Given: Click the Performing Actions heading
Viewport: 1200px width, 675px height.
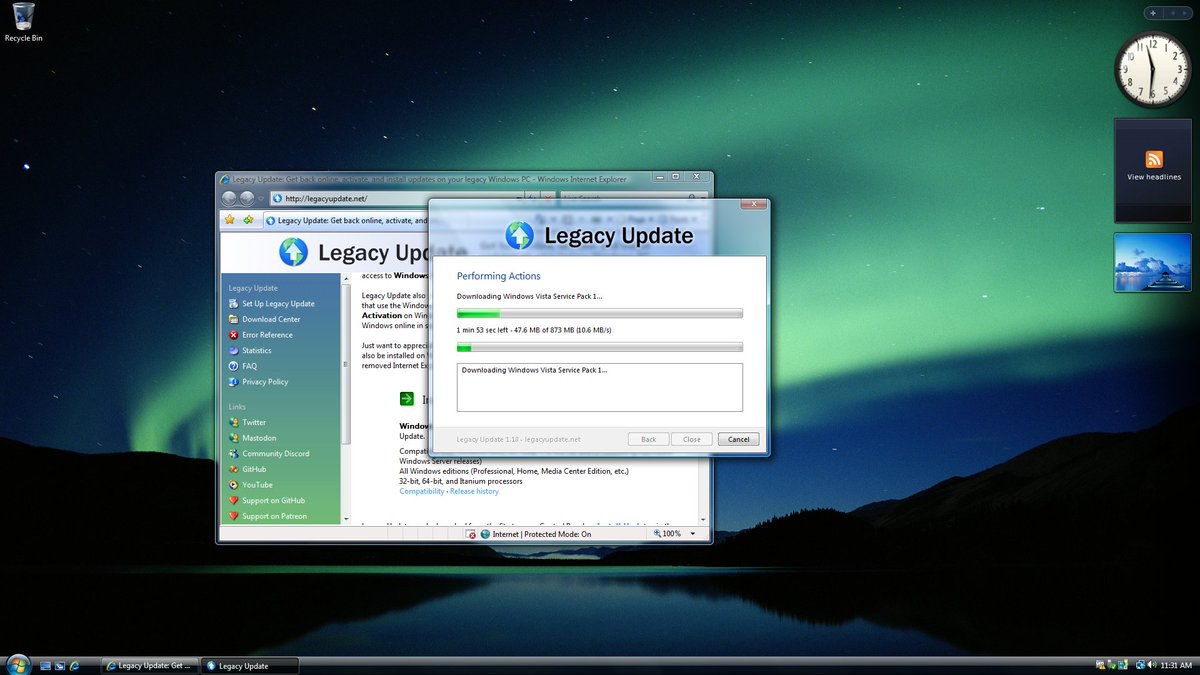Looking at the screenshot, I should coord(498,276).
